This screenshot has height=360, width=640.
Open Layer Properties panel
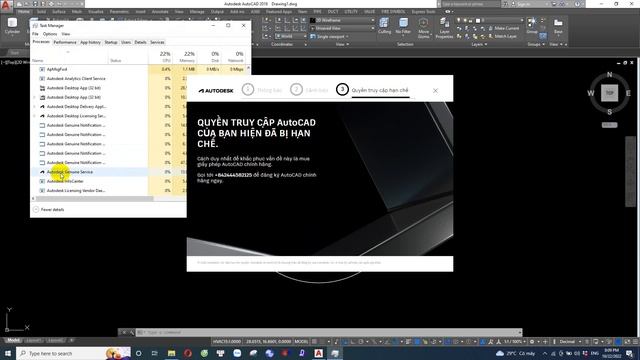[x=444, y=28]
